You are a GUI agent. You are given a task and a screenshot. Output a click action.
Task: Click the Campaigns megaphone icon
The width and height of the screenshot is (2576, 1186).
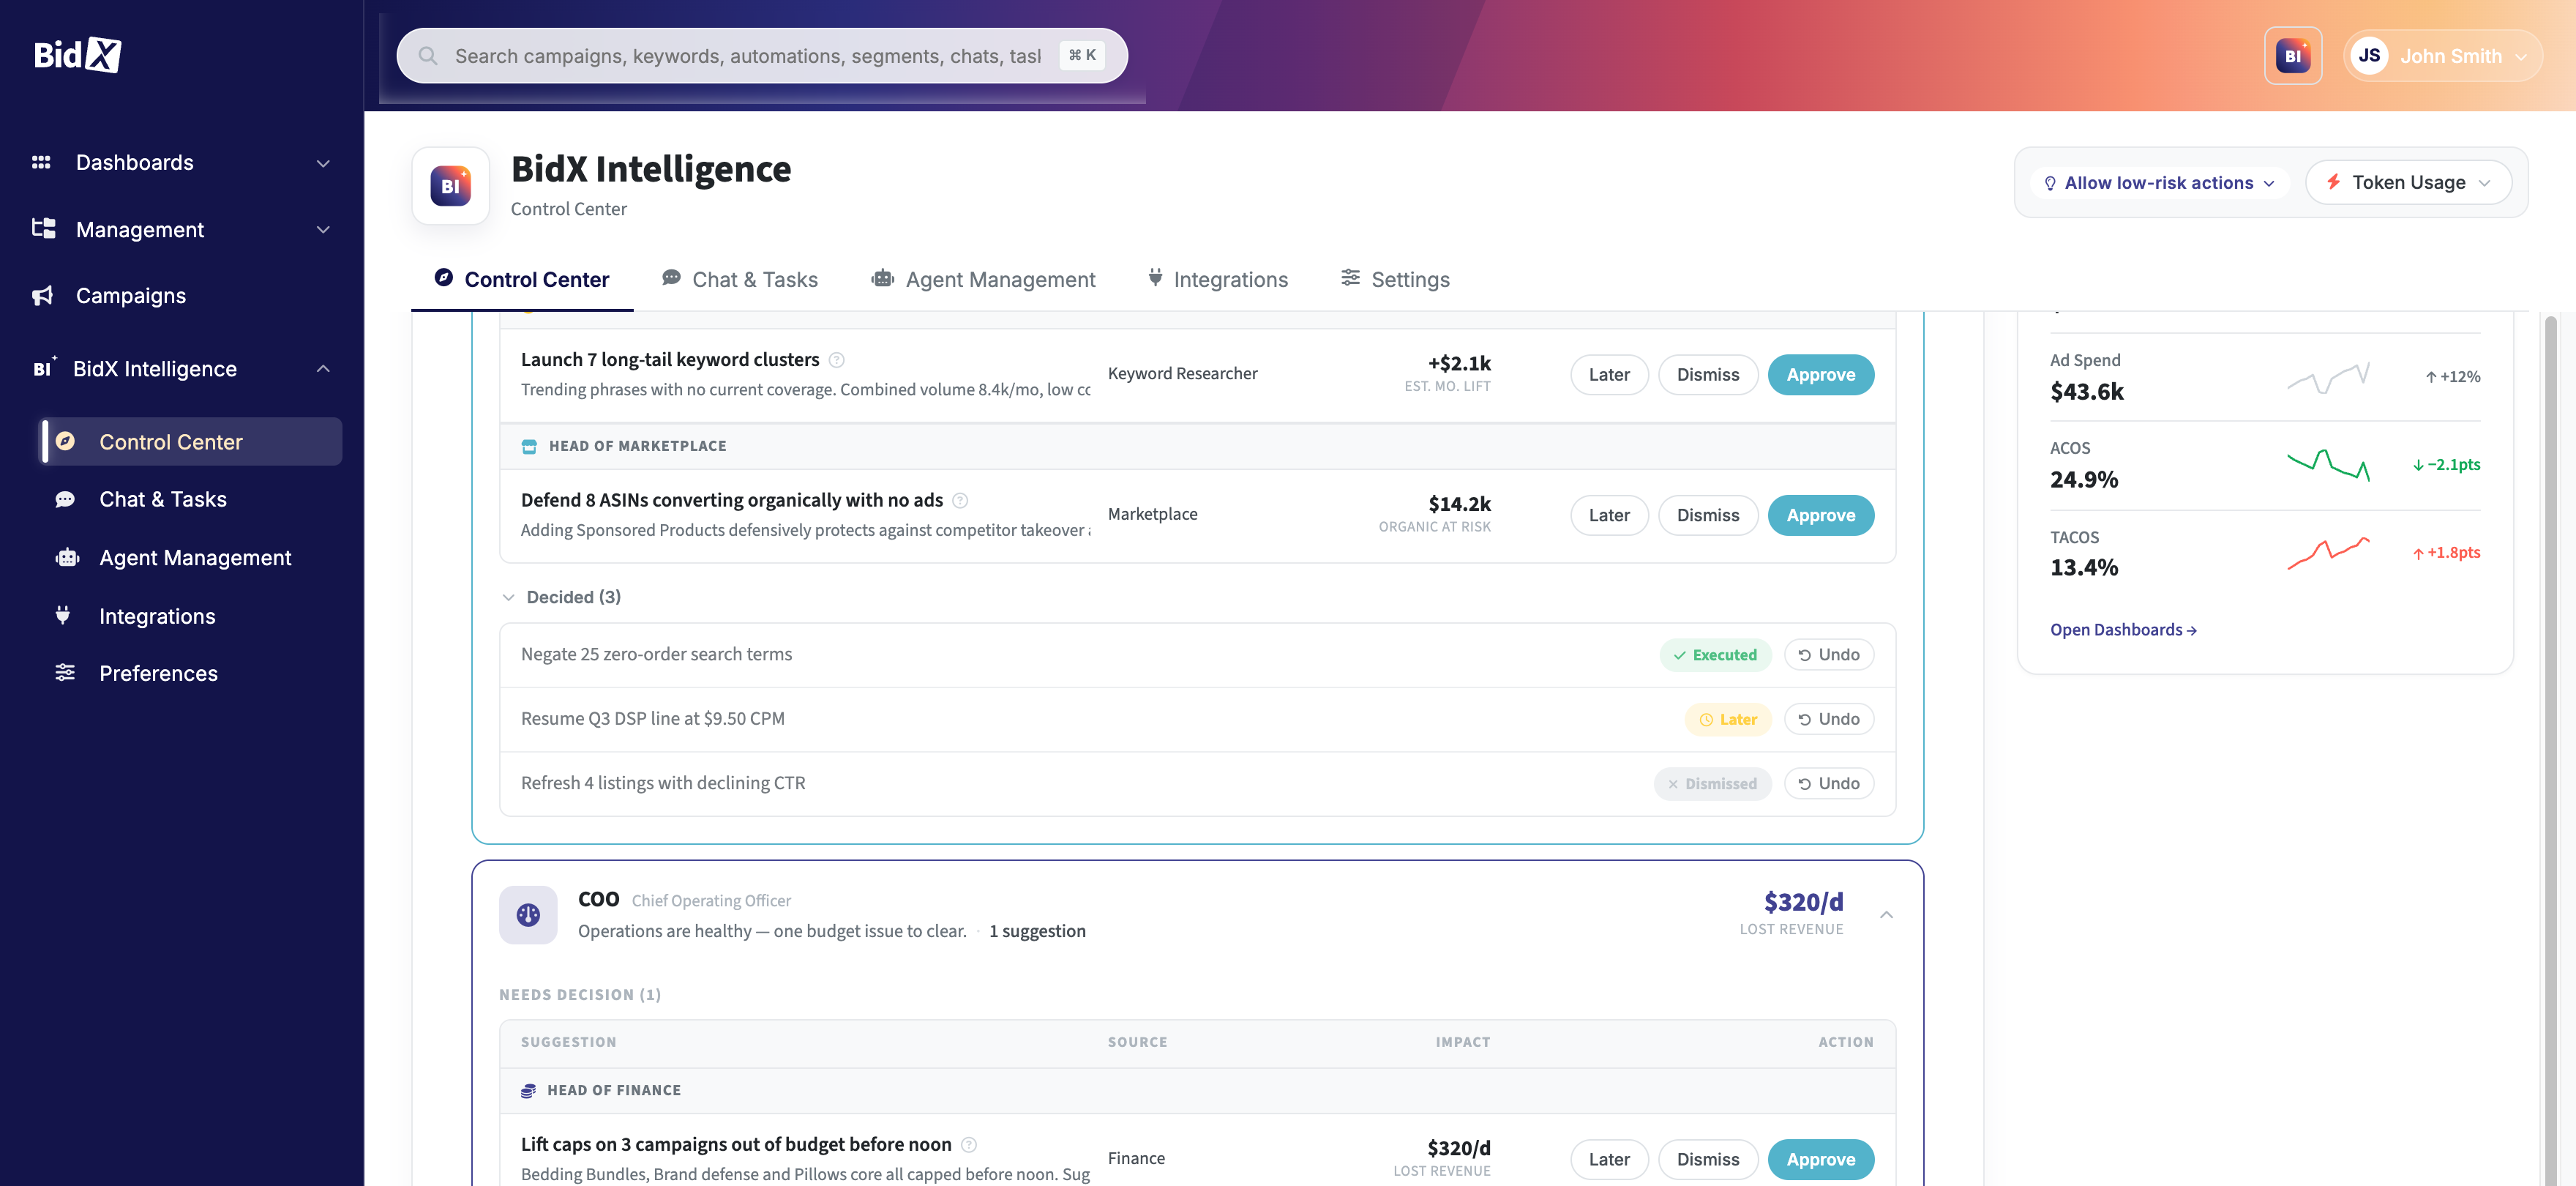coord(42,296)
